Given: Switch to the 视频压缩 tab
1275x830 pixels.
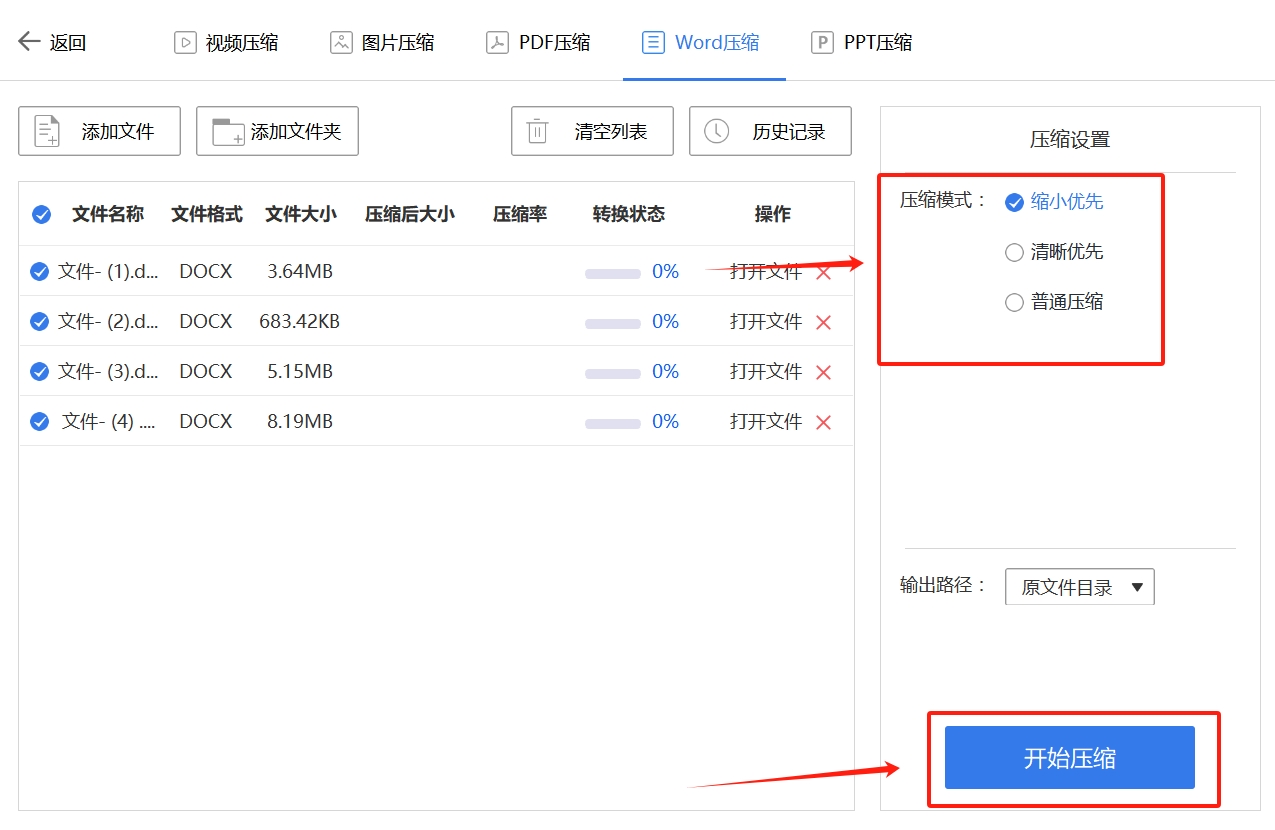Looking at the screenshot, I should 226,42.
